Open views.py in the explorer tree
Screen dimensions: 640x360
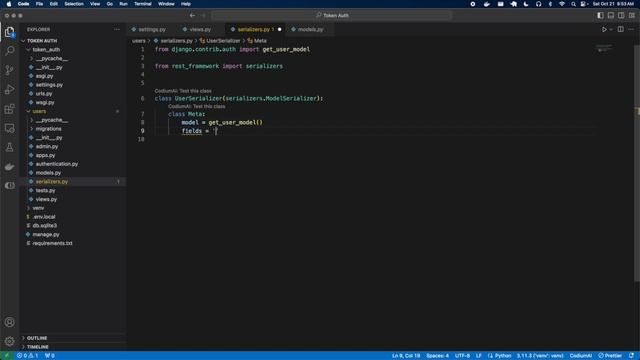(x=46, y=199)
